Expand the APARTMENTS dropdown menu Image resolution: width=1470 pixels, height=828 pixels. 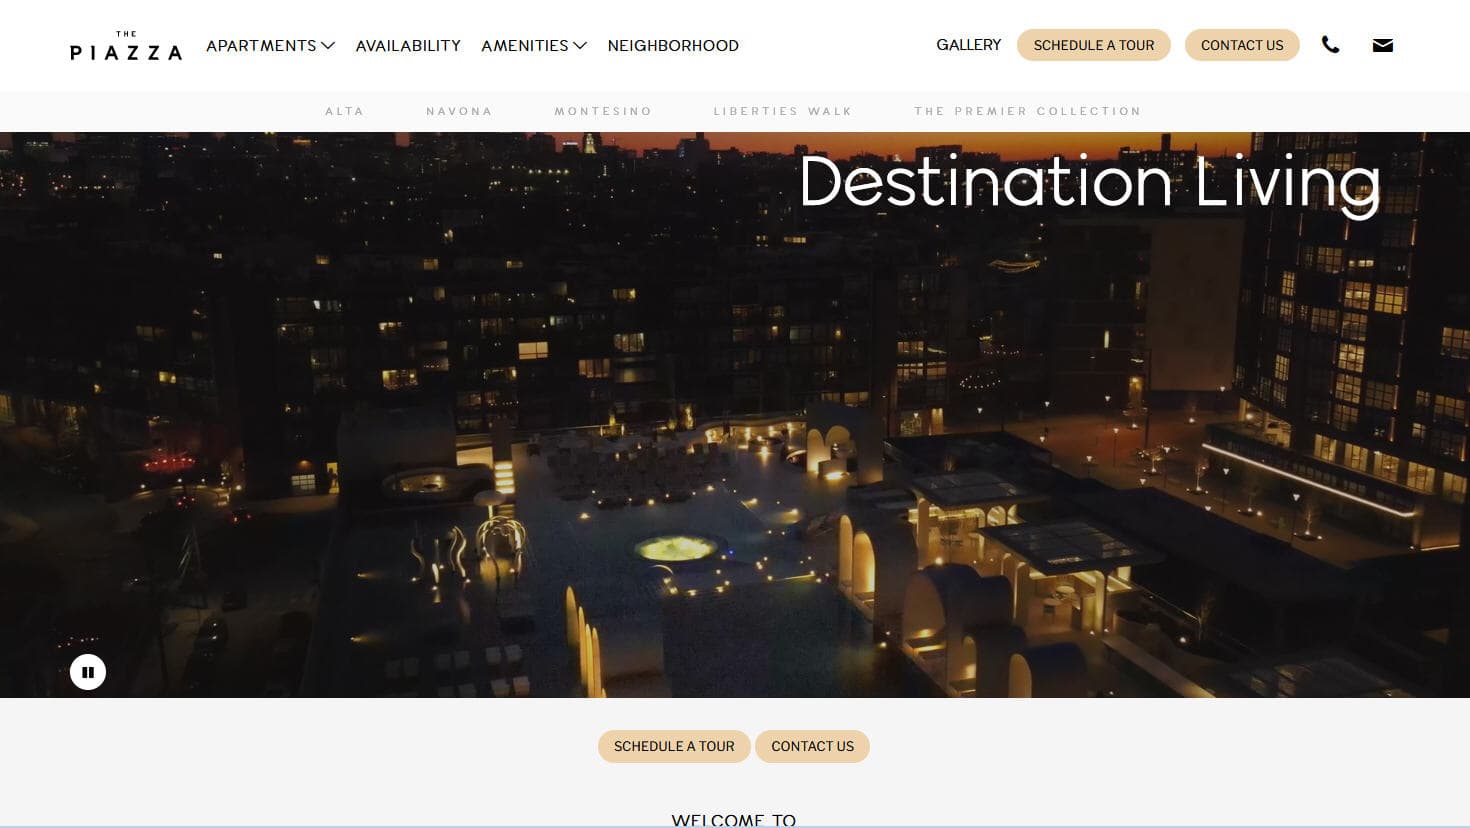(x=262, y=45)
